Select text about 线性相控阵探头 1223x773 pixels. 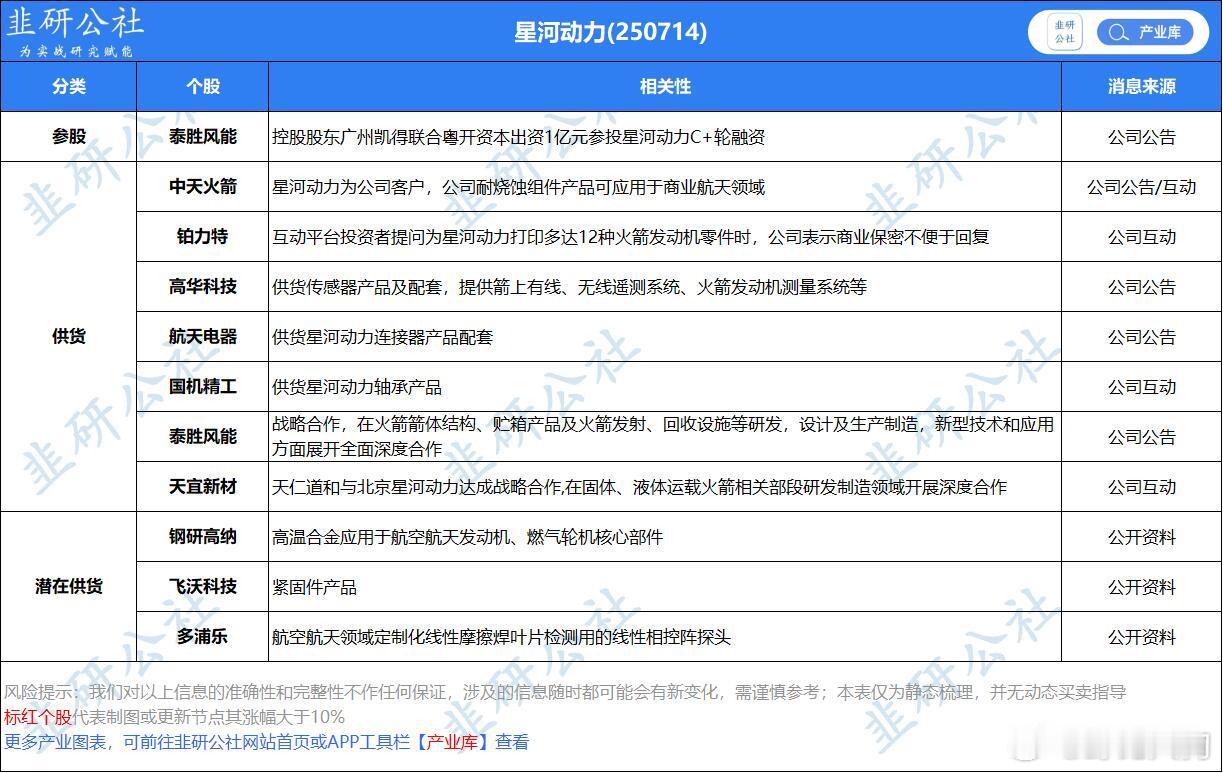point(501,637)
